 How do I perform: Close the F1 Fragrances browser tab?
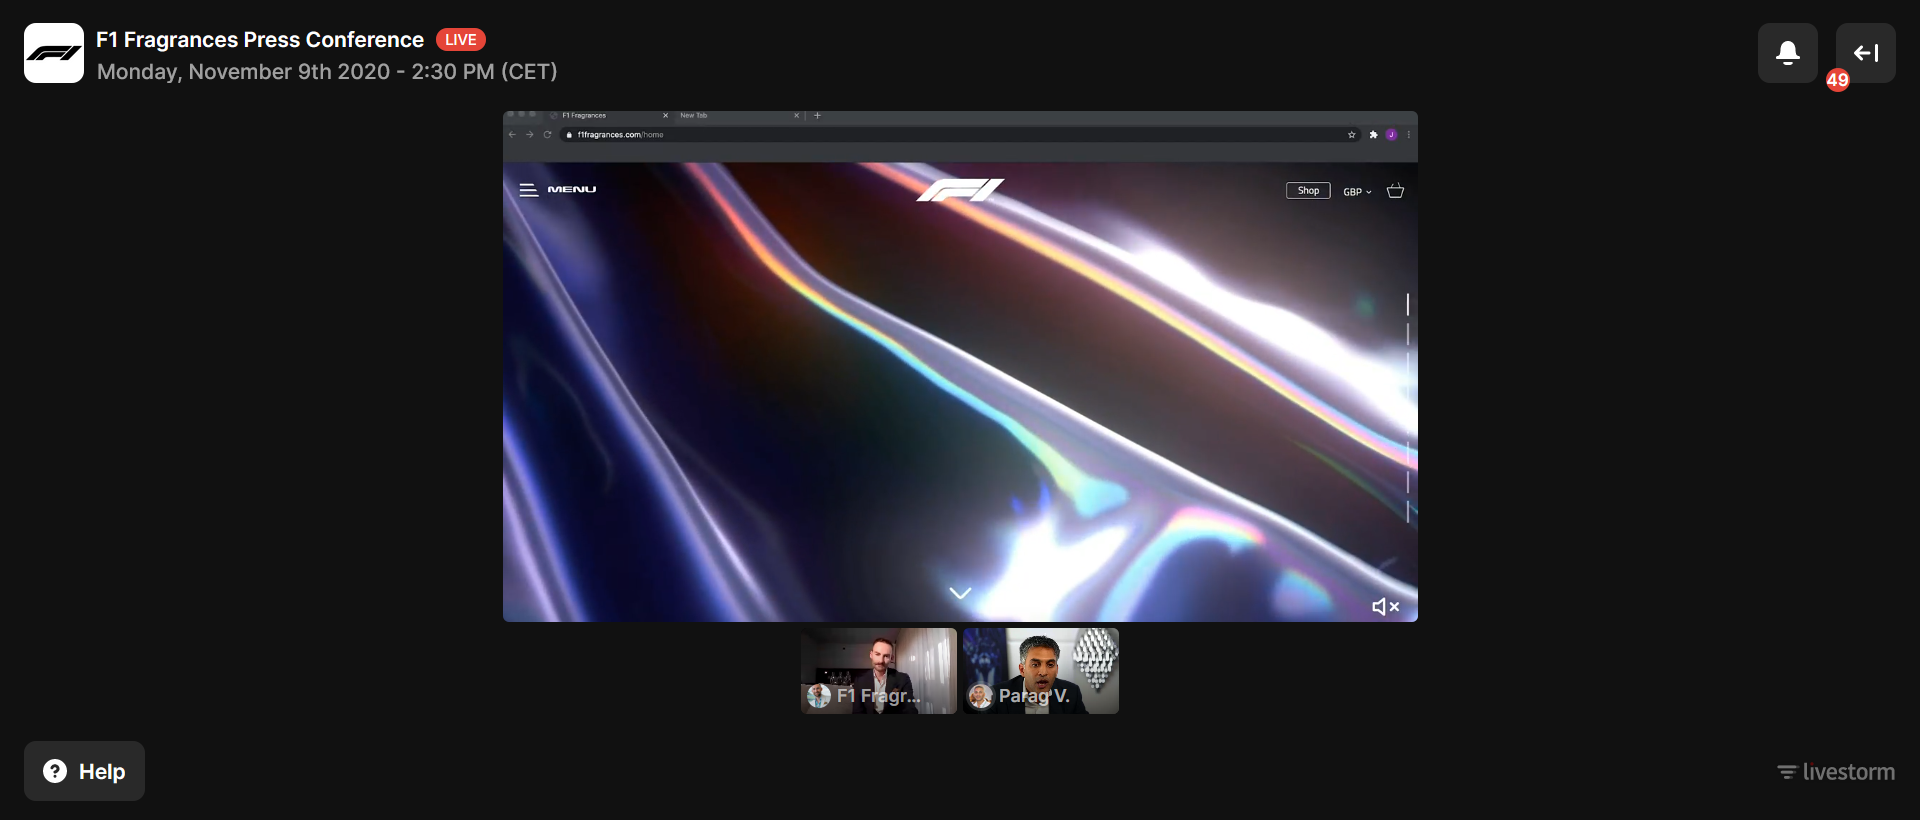tap(665, 116)
